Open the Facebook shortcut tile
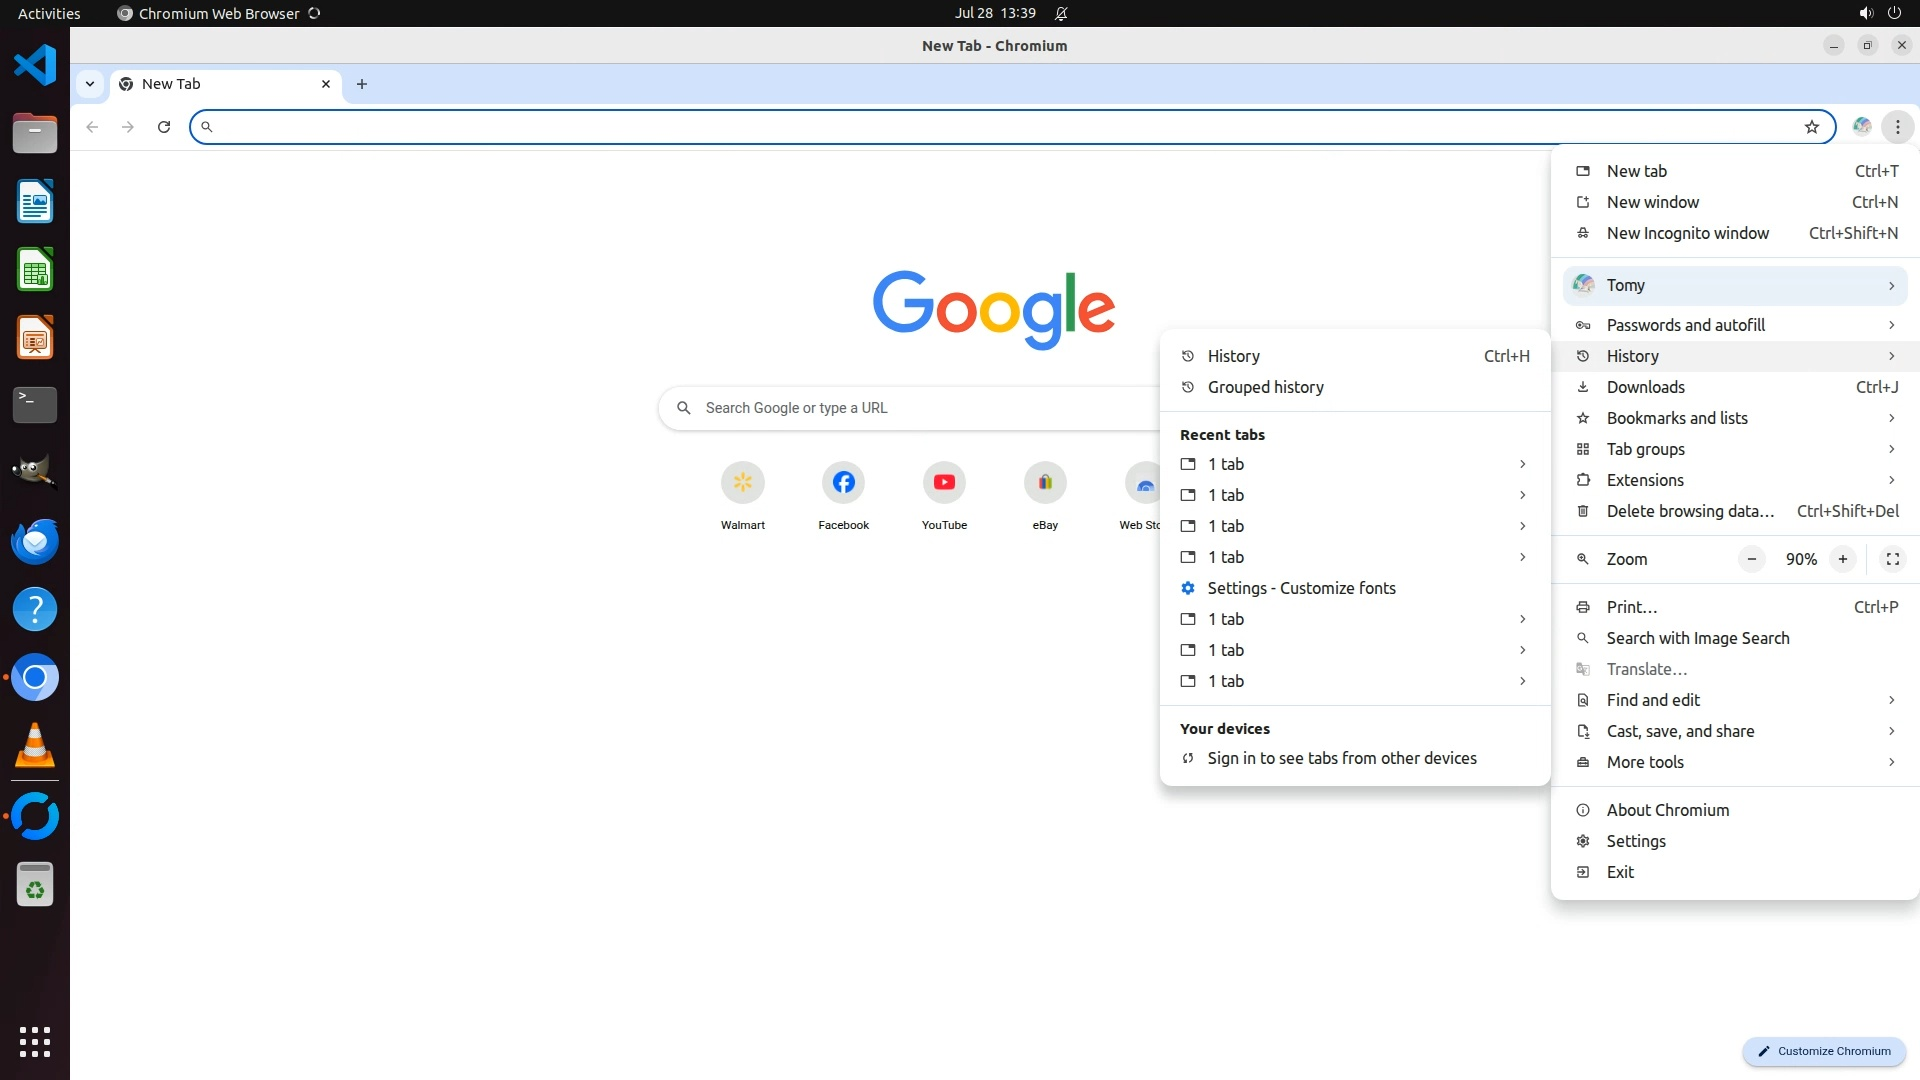Viewport: 1920px width, 1080px height. point(843,483)
